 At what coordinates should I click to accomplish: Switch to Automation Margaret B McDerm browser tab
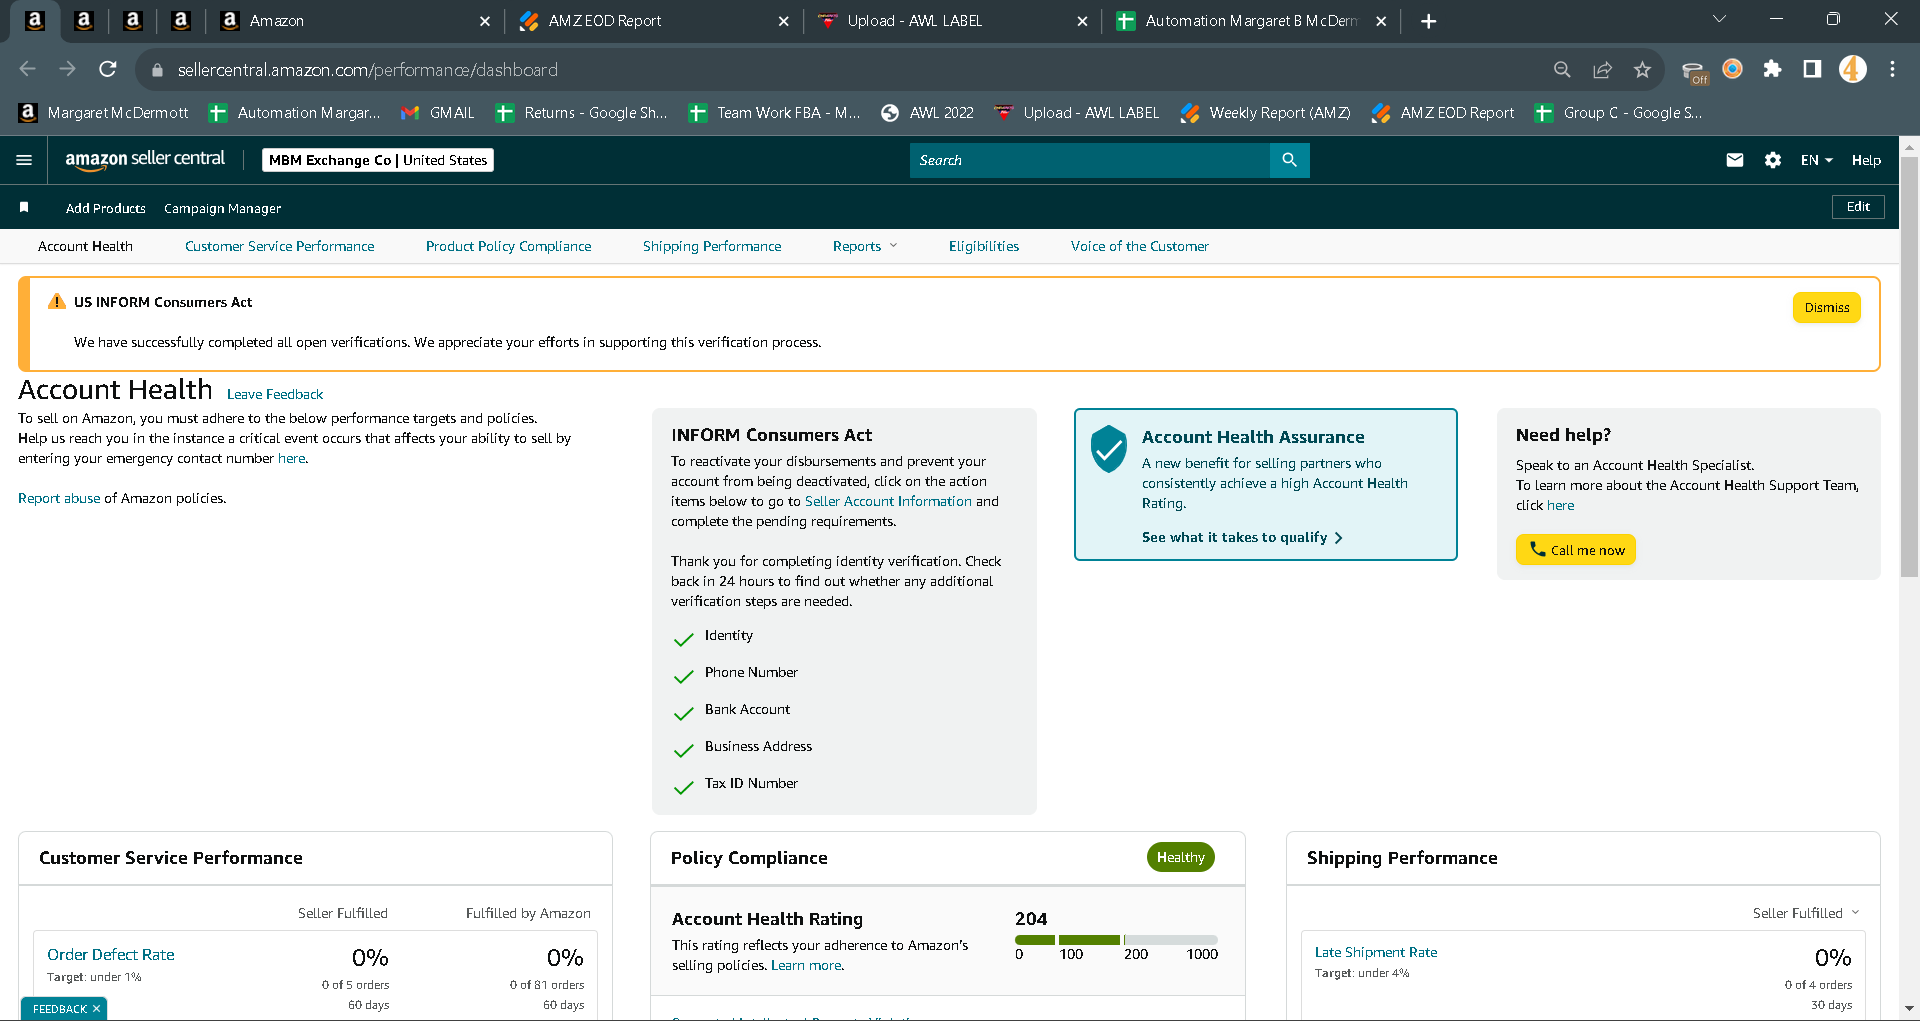pos(1250,21)
